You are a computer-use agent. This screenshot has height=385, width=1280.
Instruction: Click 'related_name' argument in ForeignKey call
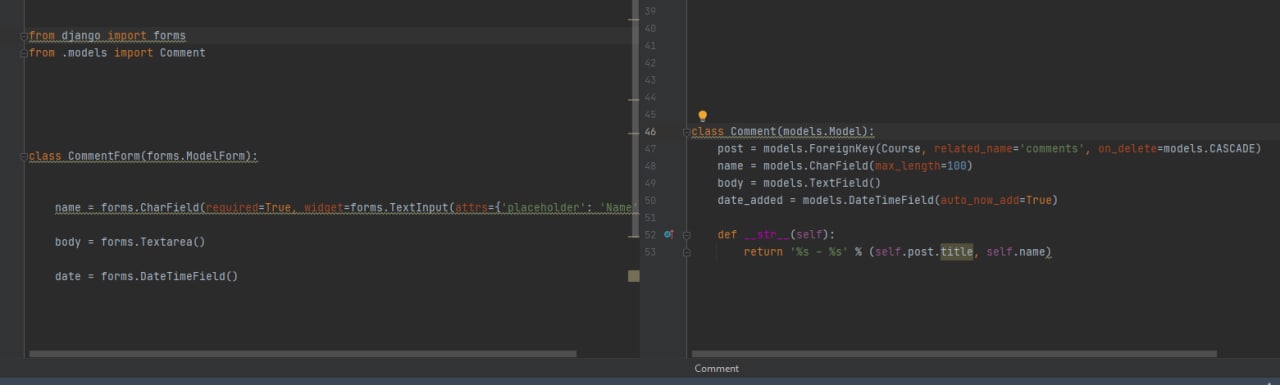tap(973, 149)
